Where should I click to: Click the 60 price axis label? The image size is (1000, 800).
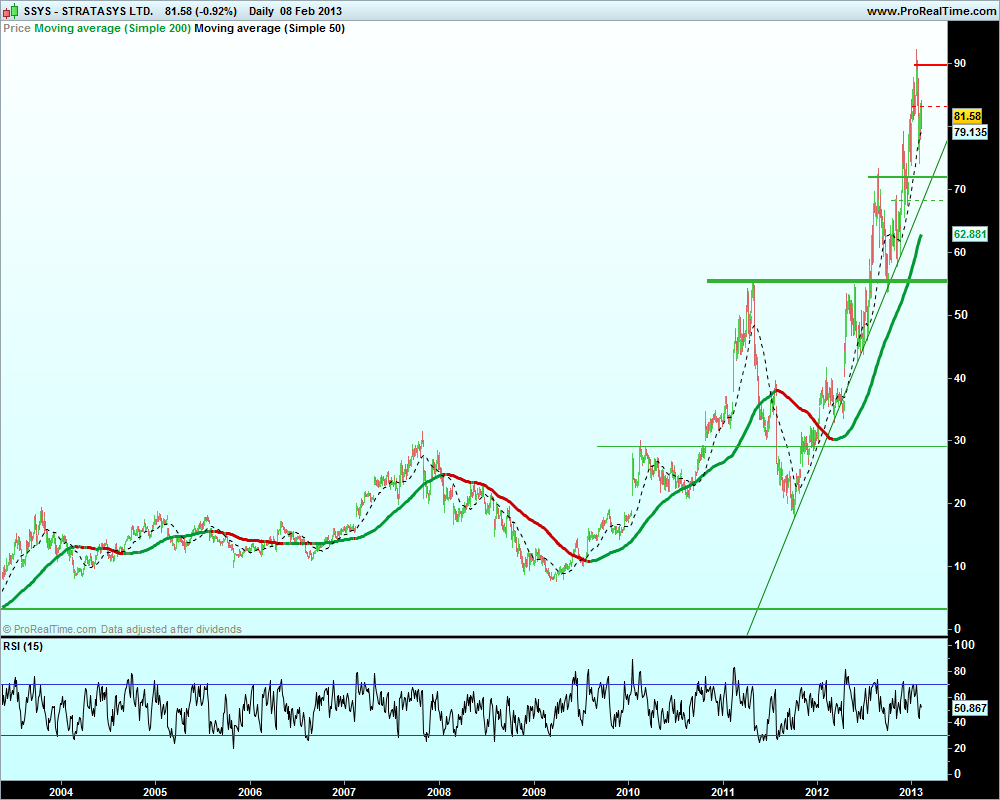[x=960, y=252]
